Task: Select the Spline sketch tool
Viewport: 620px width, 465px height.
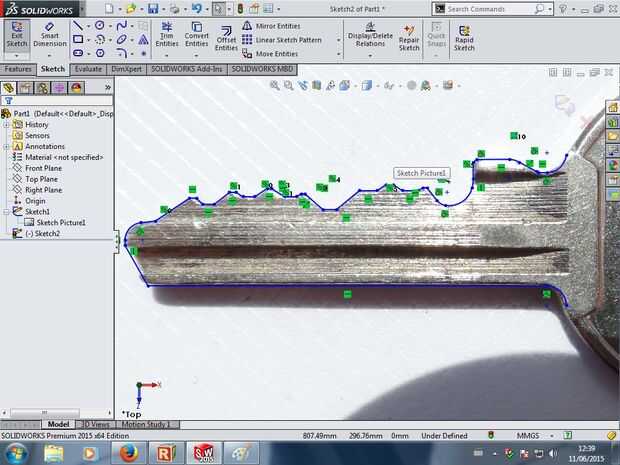Action: (x=122, y=26)
